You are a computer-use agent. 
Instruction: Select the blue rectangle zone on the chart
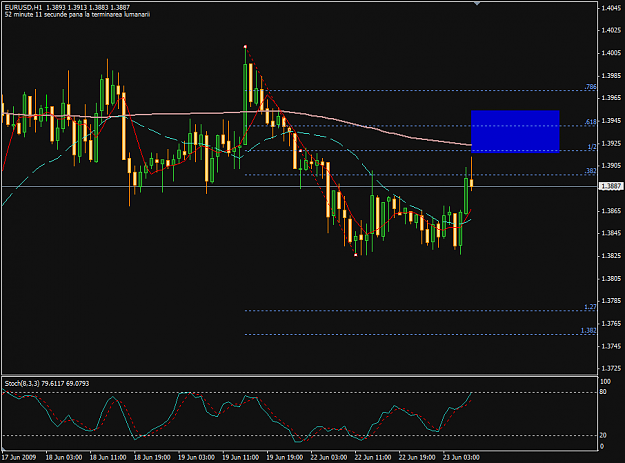pos(515,131)
